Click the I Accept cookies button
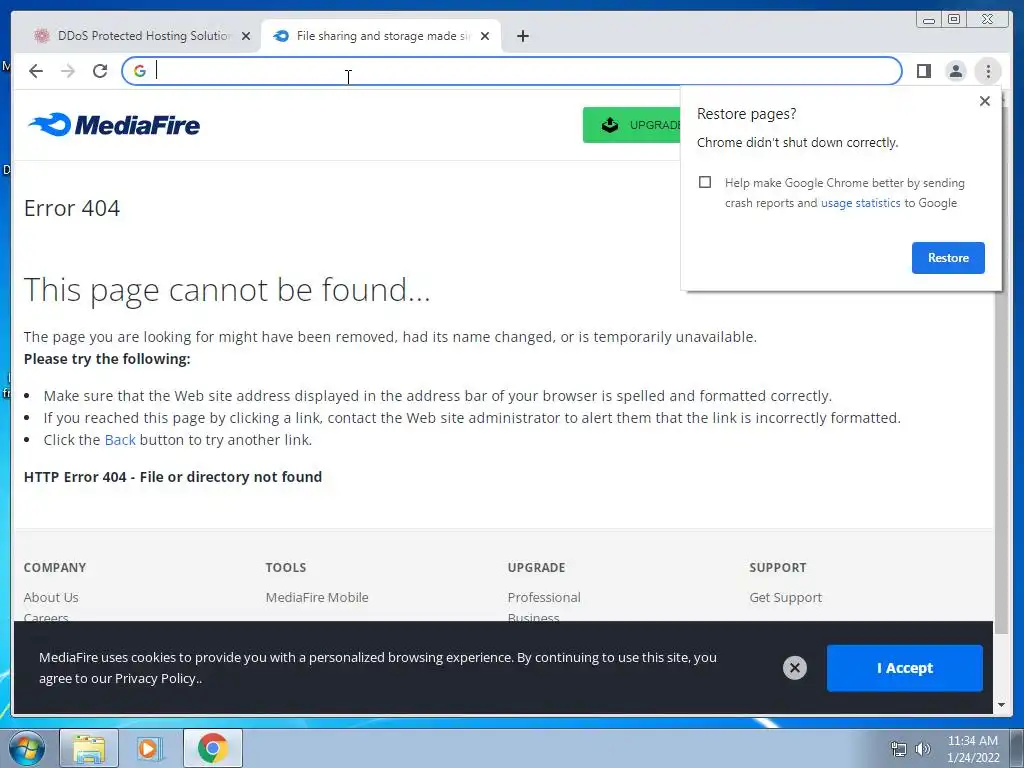This screenshot has width=1024, height=768. tap(904, 668)
